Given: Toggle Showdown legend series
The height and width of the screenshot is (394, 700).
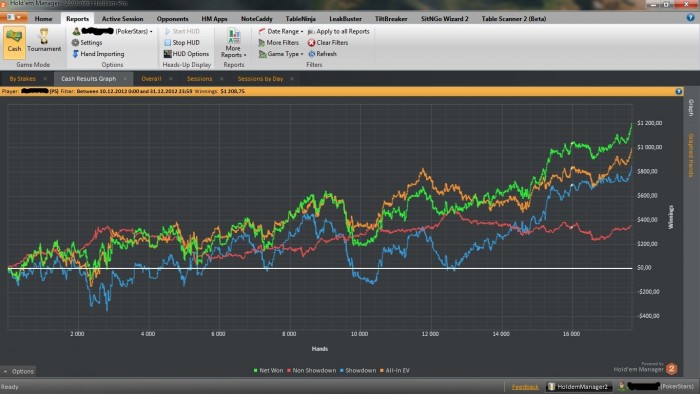Looking at the screenshot, I should [358, 370].
